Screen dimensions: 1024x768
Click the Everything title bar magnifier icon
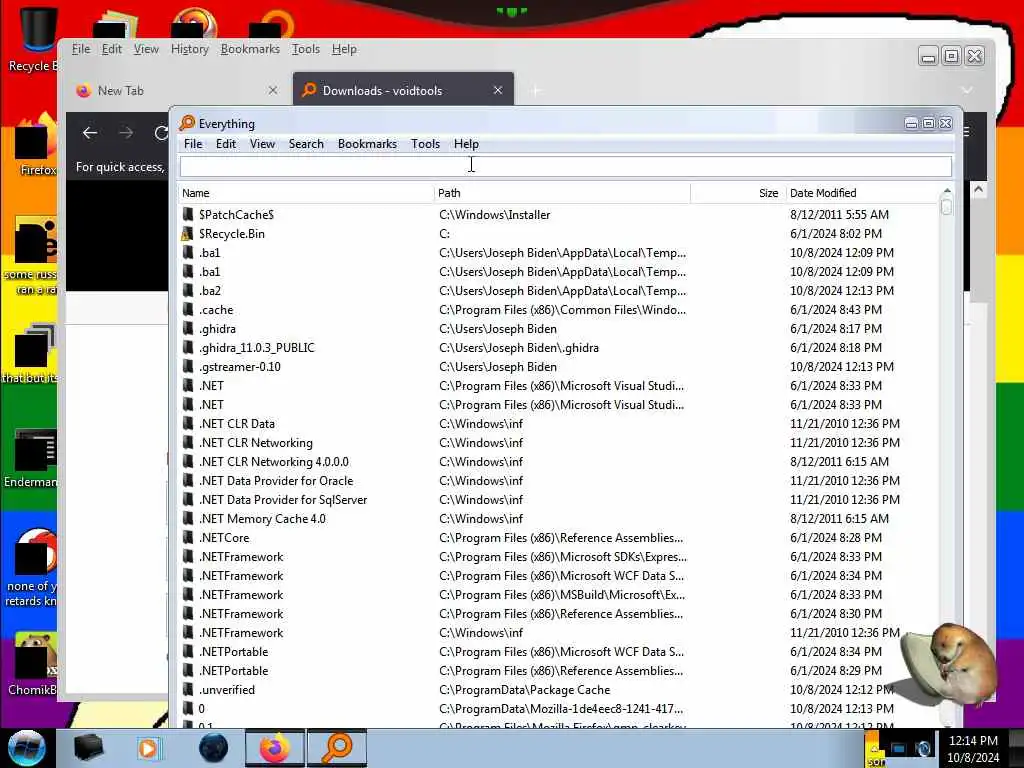(x=187, y=123)
